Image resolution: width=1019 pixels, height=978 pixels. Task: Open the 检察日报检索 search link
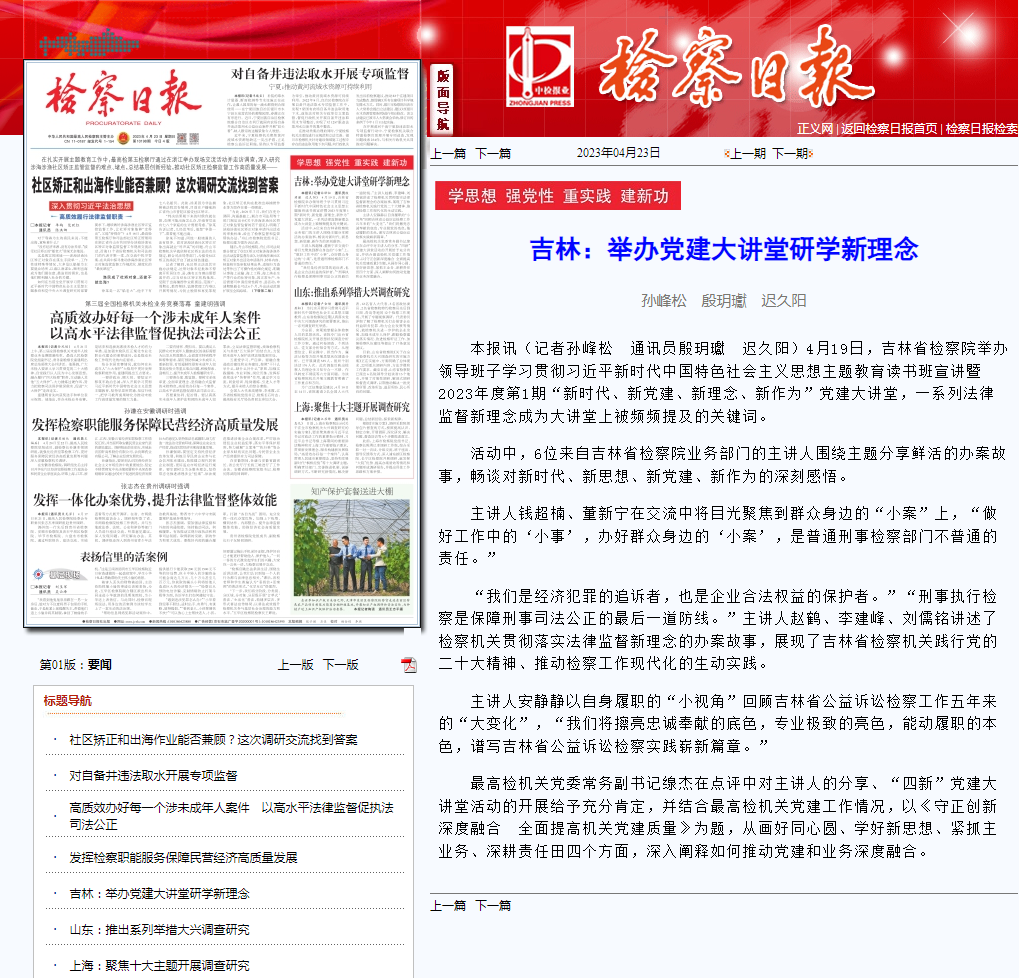pyautogui.click(x=981, y=129)
